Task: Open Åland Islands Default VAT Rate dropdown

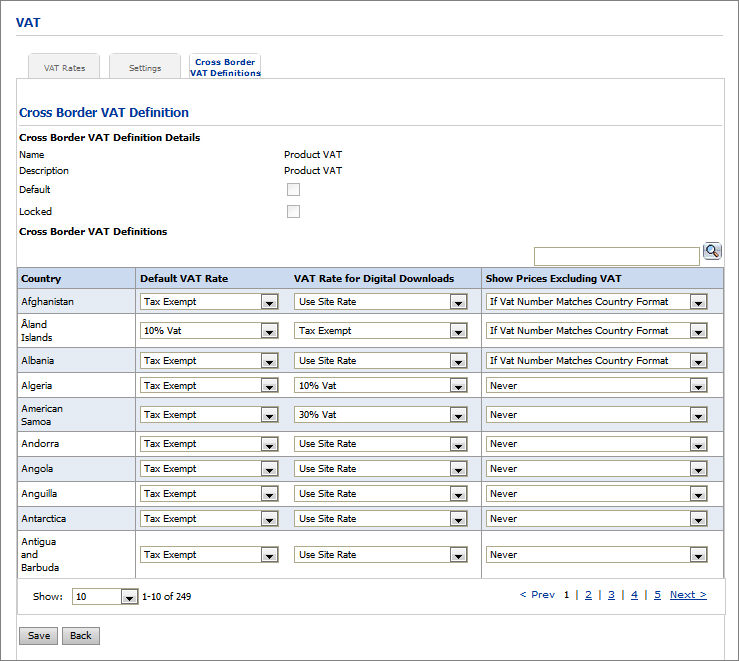Action: [209, 331]
